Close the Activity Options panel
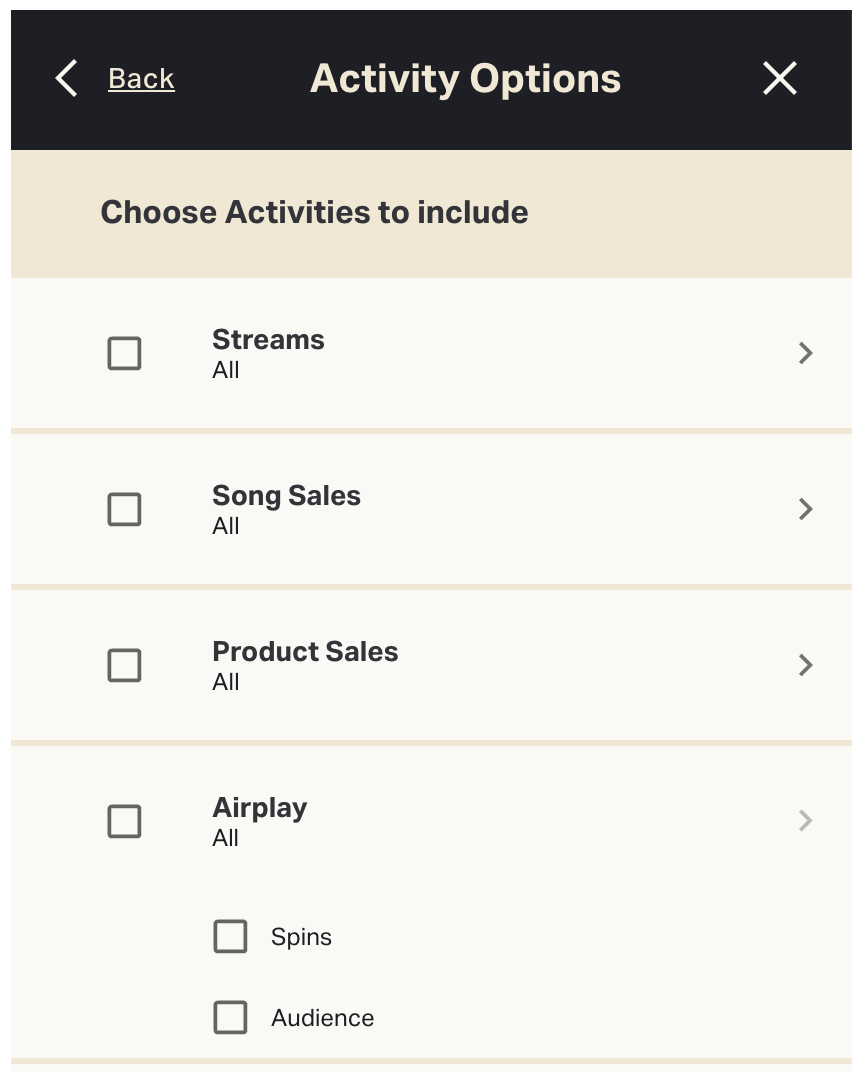 [x=780, y=78]
